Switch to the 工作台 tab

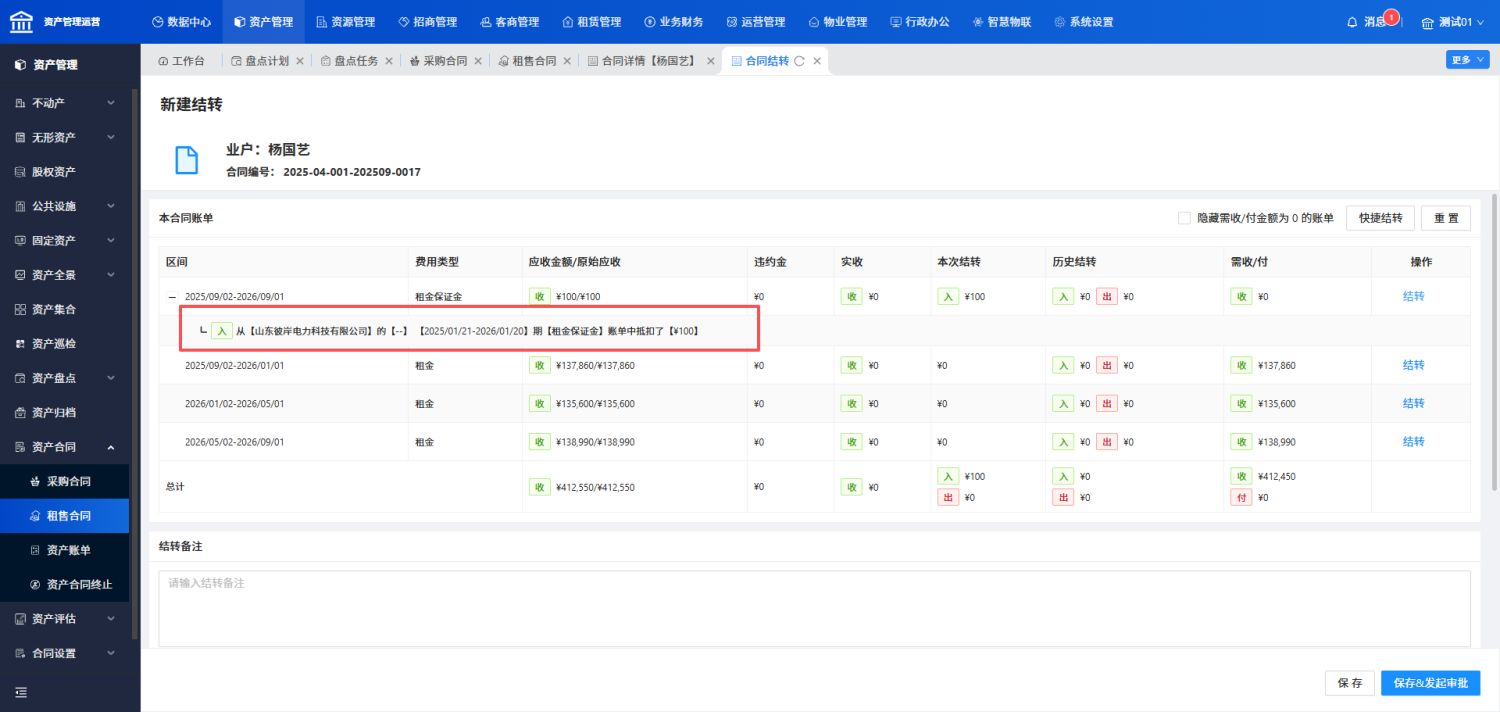[x=181, y=61]
